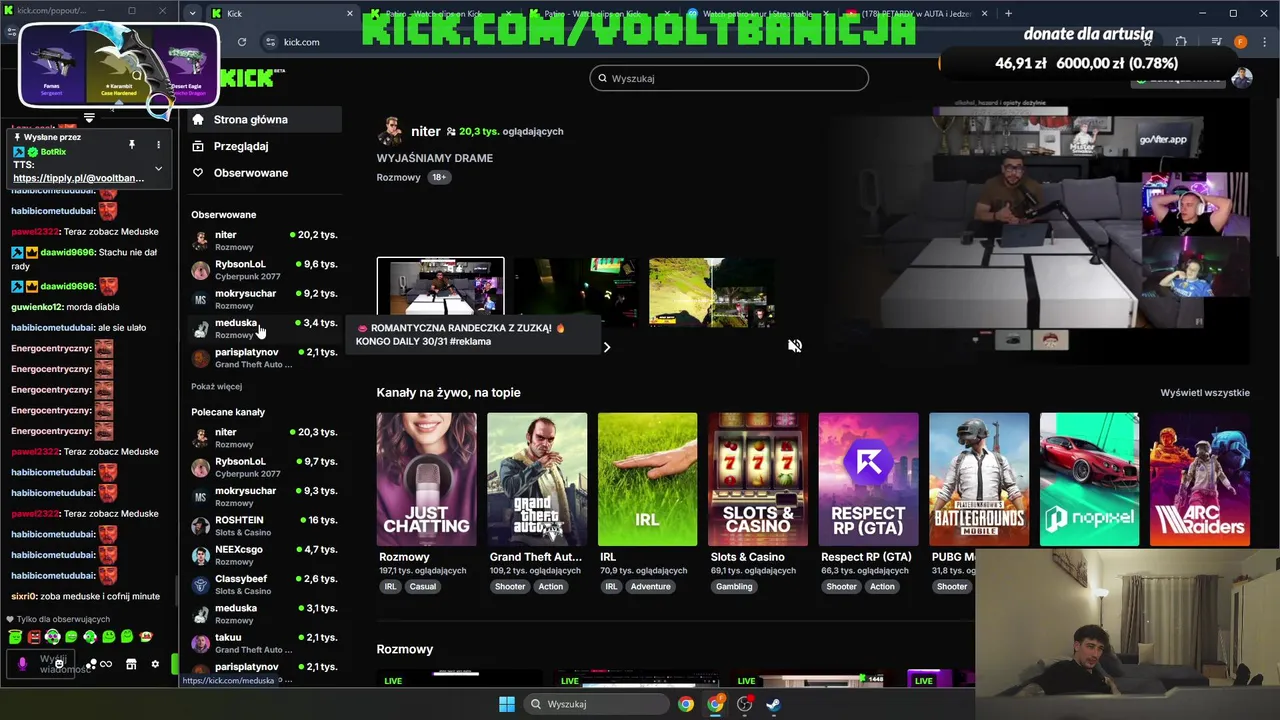Click Action tag under Respect RP card
Viewport: 1280px width, 720px height.
(882, 587)
